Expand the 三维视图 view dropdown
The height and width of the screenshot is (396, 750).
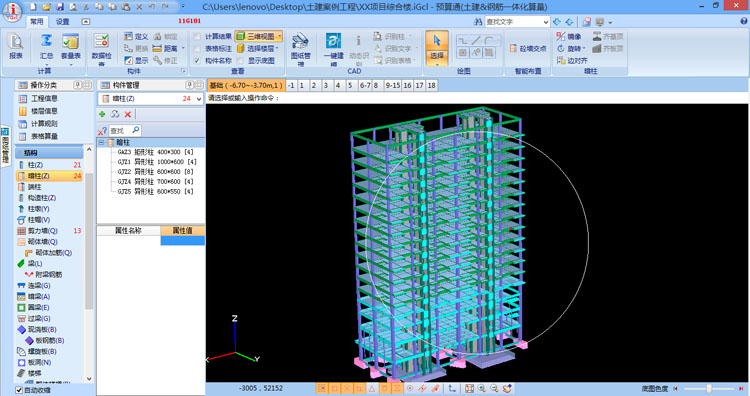coord(279,36)
